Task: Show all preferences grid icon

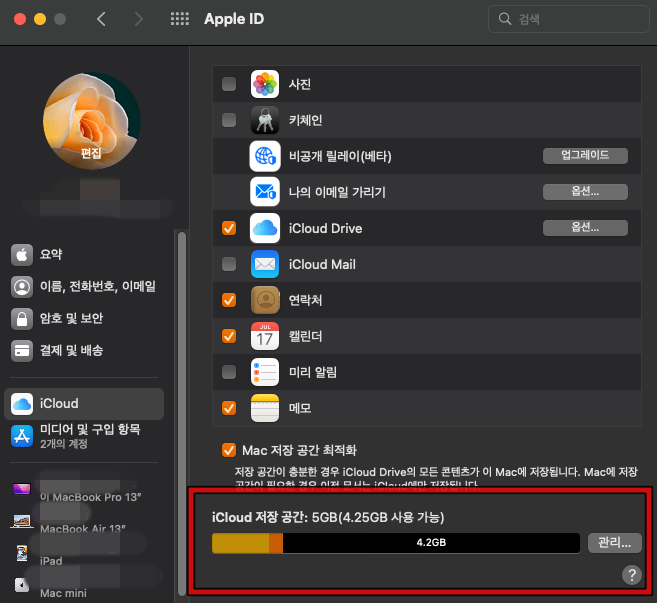Action: pyautogui.click(x=180, y=19)
